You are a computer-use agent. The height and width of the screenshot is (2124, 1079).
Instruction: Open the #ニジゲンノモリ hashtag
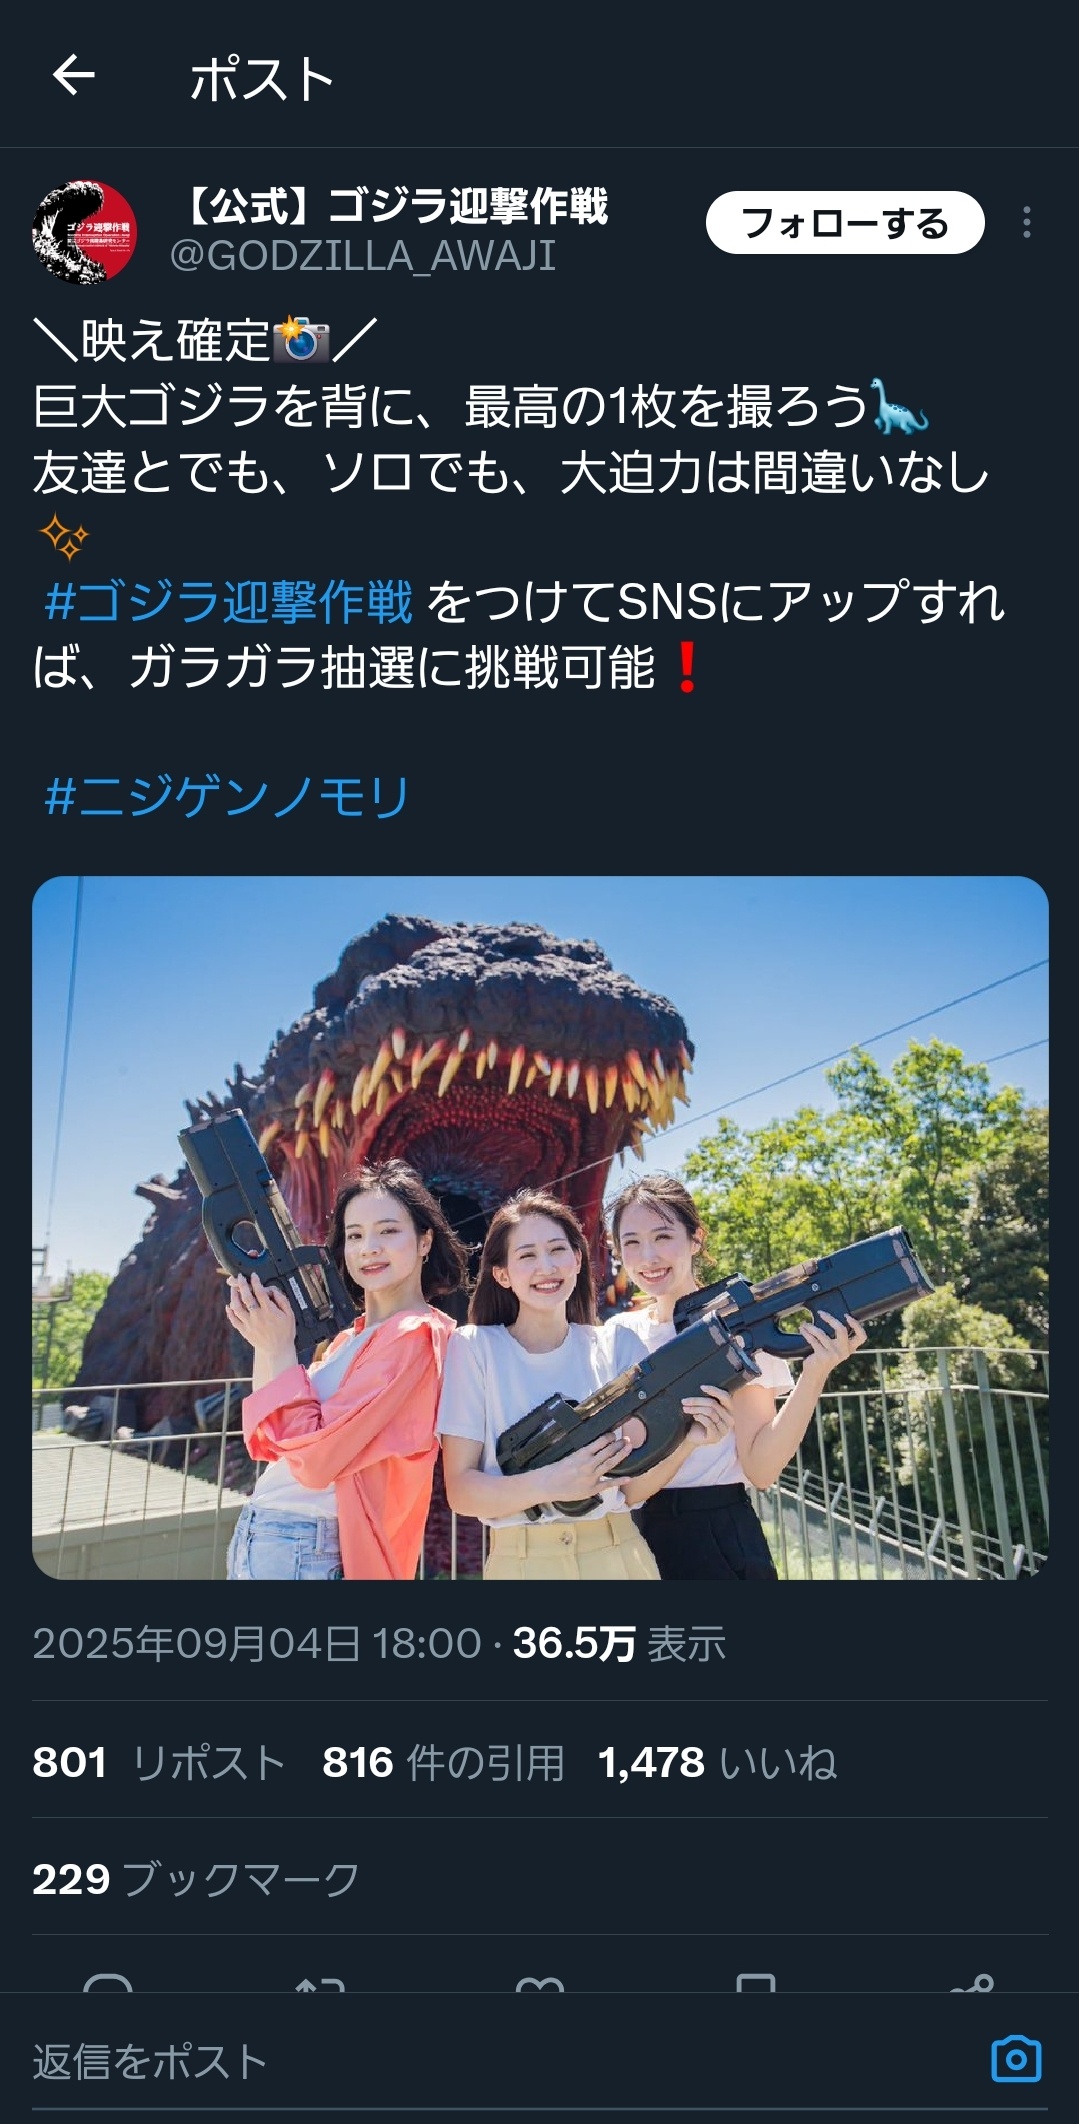pyautogui.click(x=227, y=797)
